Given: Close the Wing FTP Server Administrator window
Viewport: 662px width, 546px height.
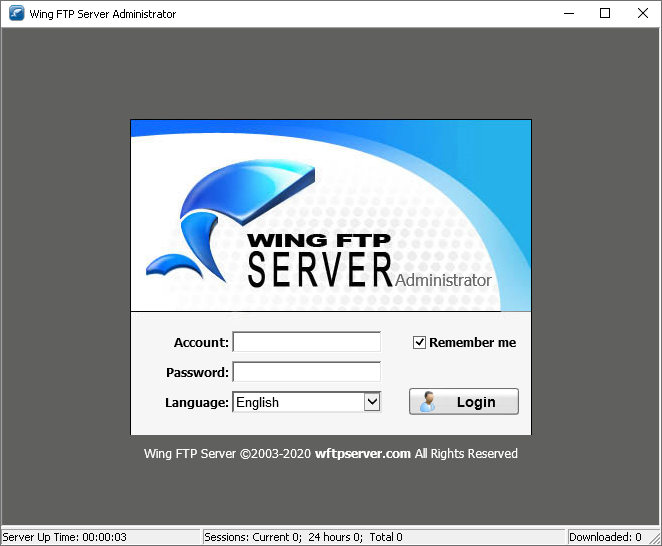Looking at the screenshot, I should [x=643, y=14].
